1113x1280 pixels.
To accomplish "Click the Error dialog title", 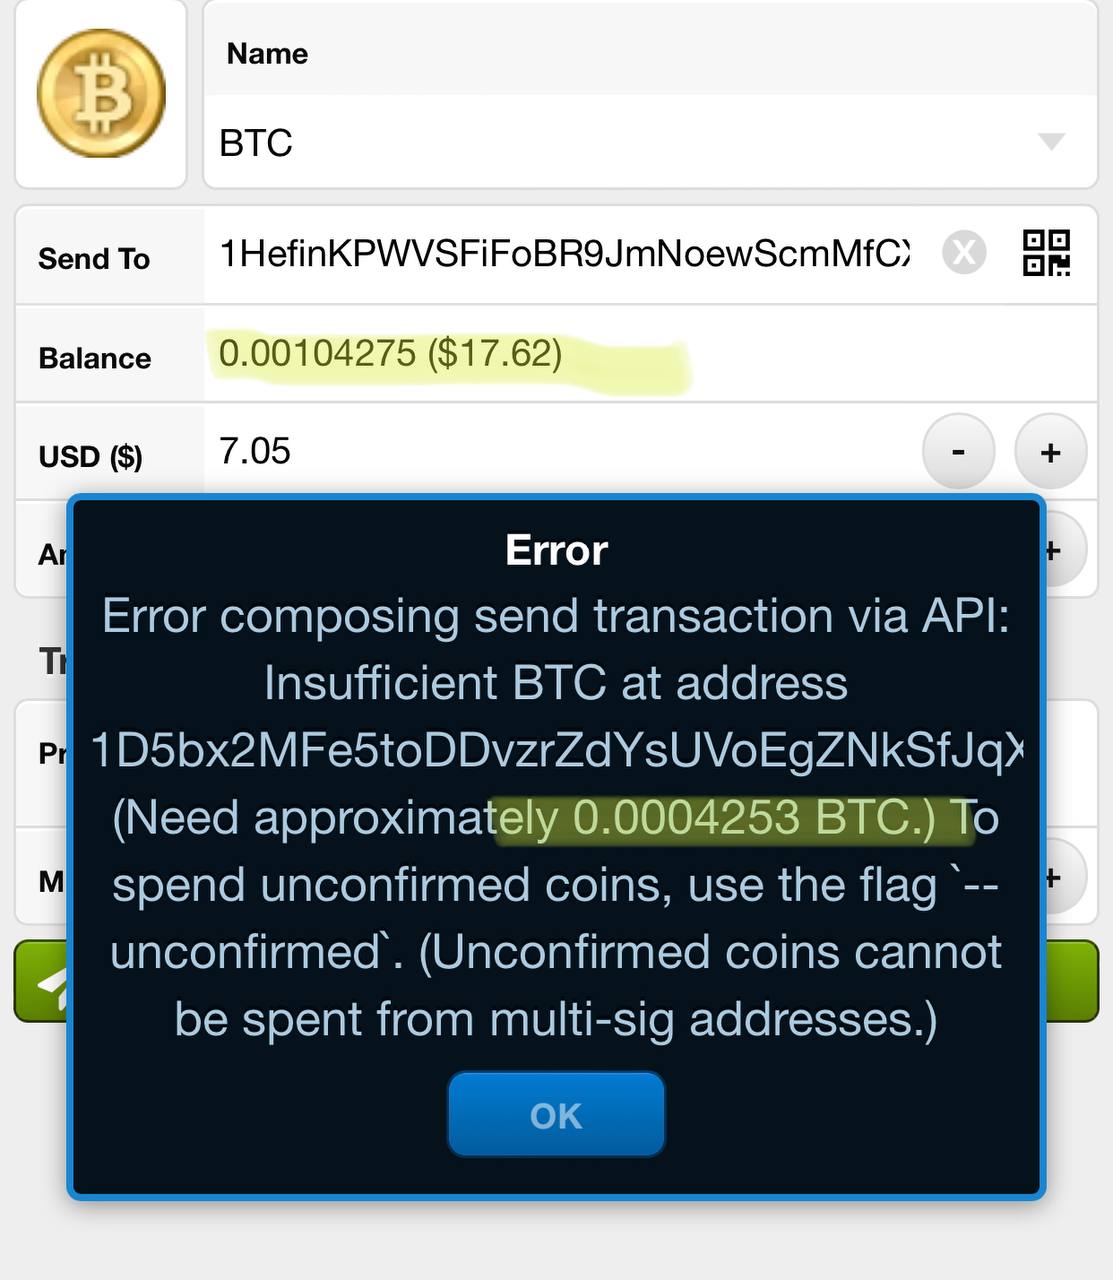I will pyautogui.click(x=556, y=550).
